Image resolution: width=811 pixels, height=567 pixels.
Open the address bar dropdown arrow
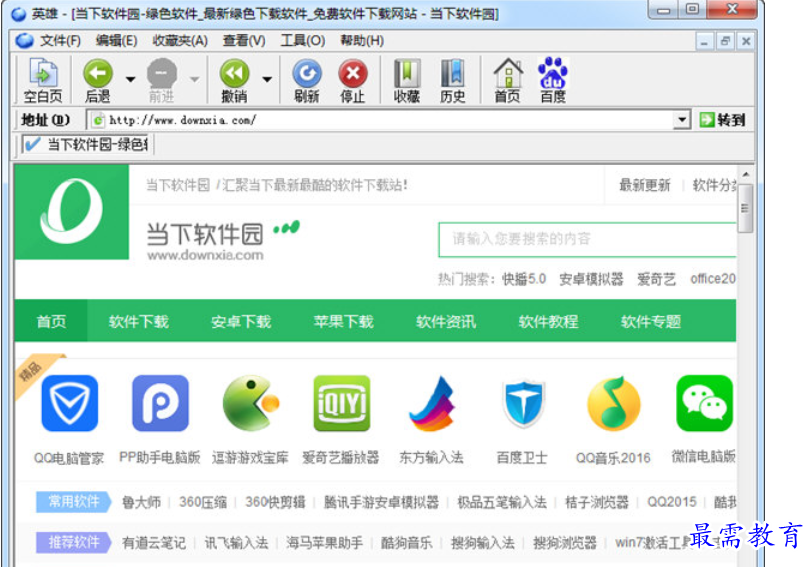[x=682, y=120]
